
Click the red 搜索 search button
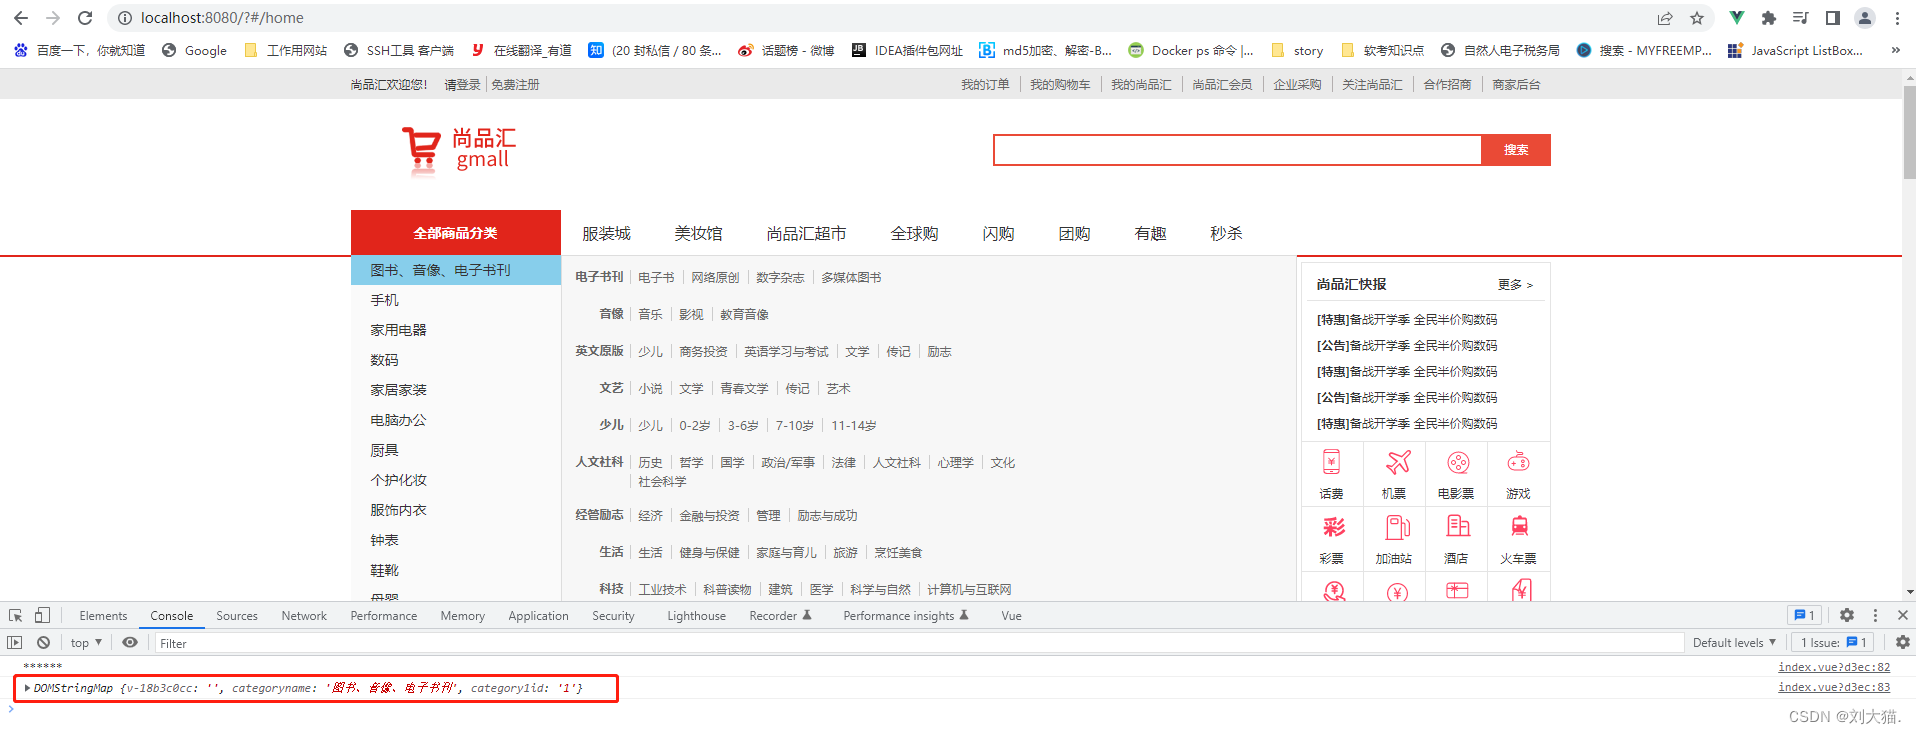point(1516,150)
